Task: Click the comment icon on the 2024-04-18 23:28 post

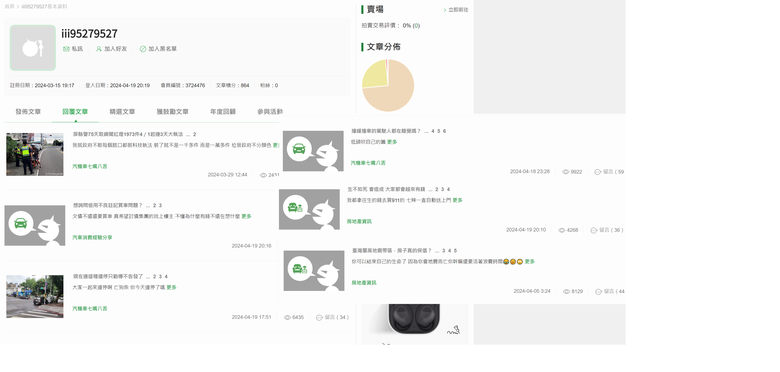Action: click(597, 172)
